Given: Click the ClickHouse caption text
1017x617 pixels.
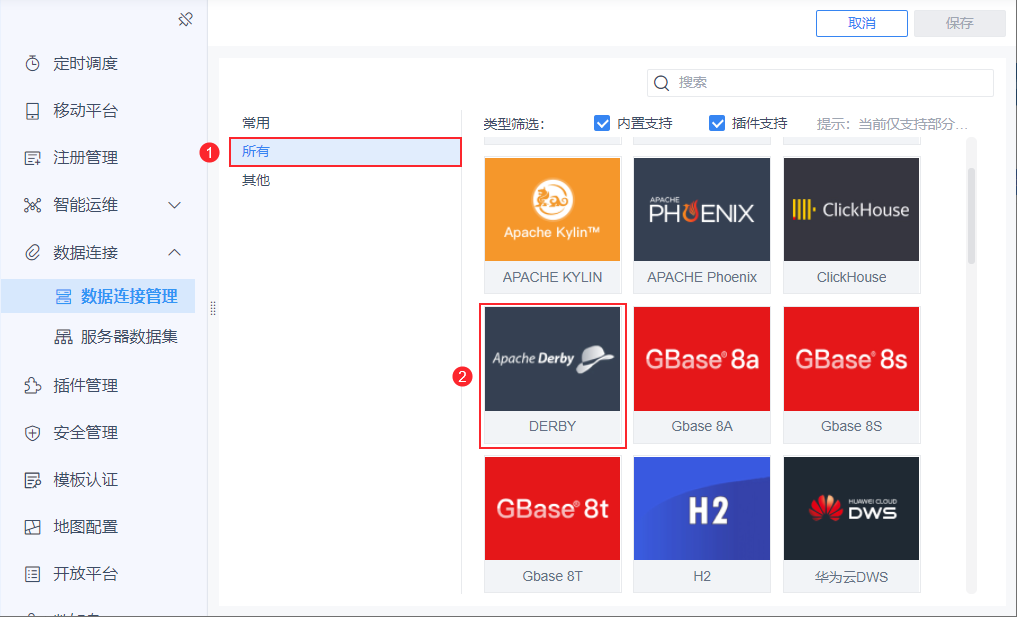Looking at the screenshot, I should 852,277.
